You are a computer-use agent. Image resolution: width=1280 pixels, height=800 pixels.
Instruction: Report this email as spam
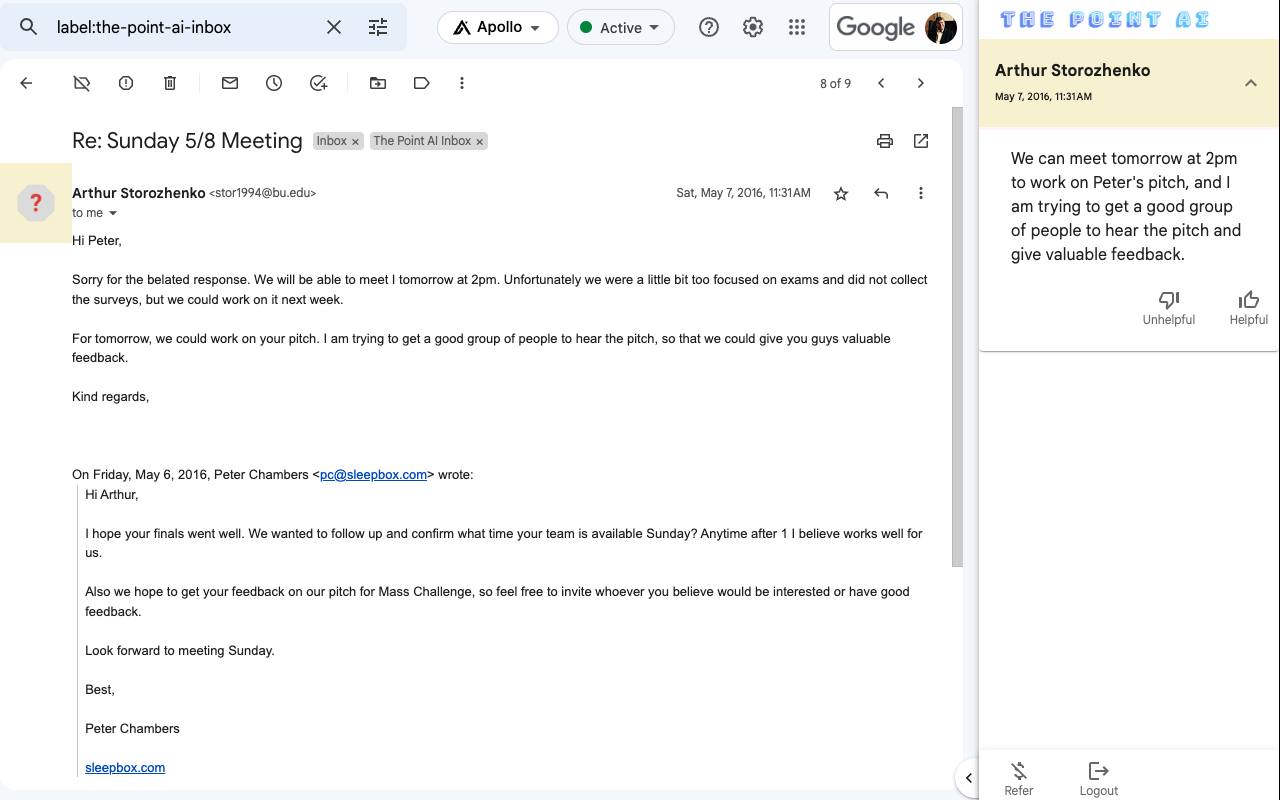pyautogui.click(x=126, y=83)
